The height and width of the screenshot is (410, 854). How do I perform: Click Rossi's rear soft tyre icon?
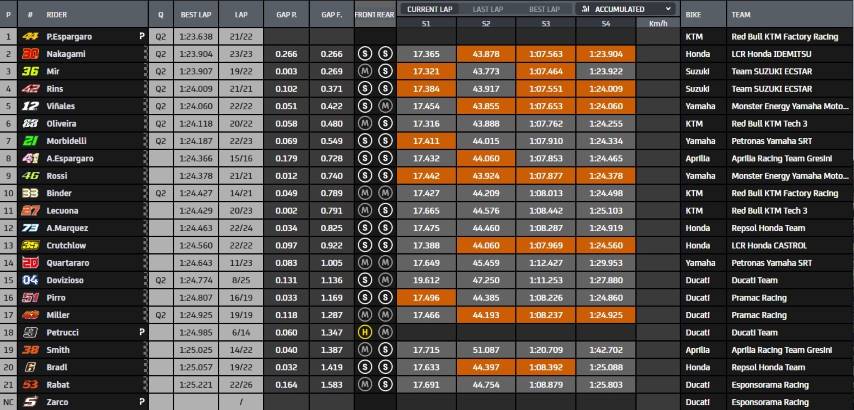tap(385, 176)
